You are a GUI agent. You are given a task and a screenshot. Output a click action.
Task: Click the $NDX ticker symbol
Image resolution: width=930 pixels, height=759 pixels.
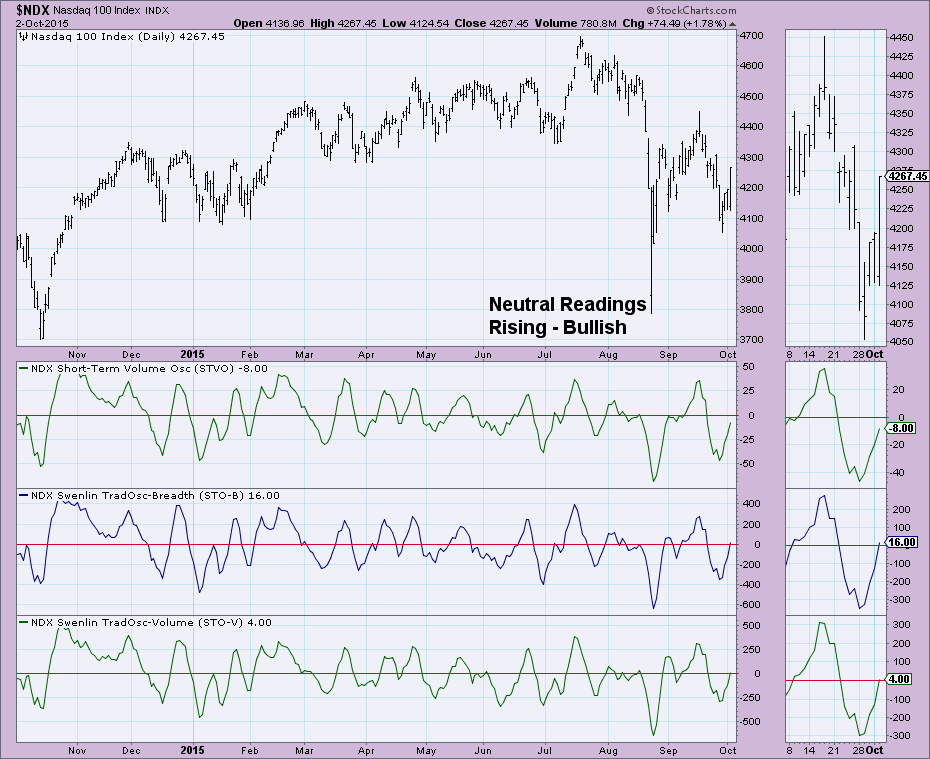[x=33, y=10]
